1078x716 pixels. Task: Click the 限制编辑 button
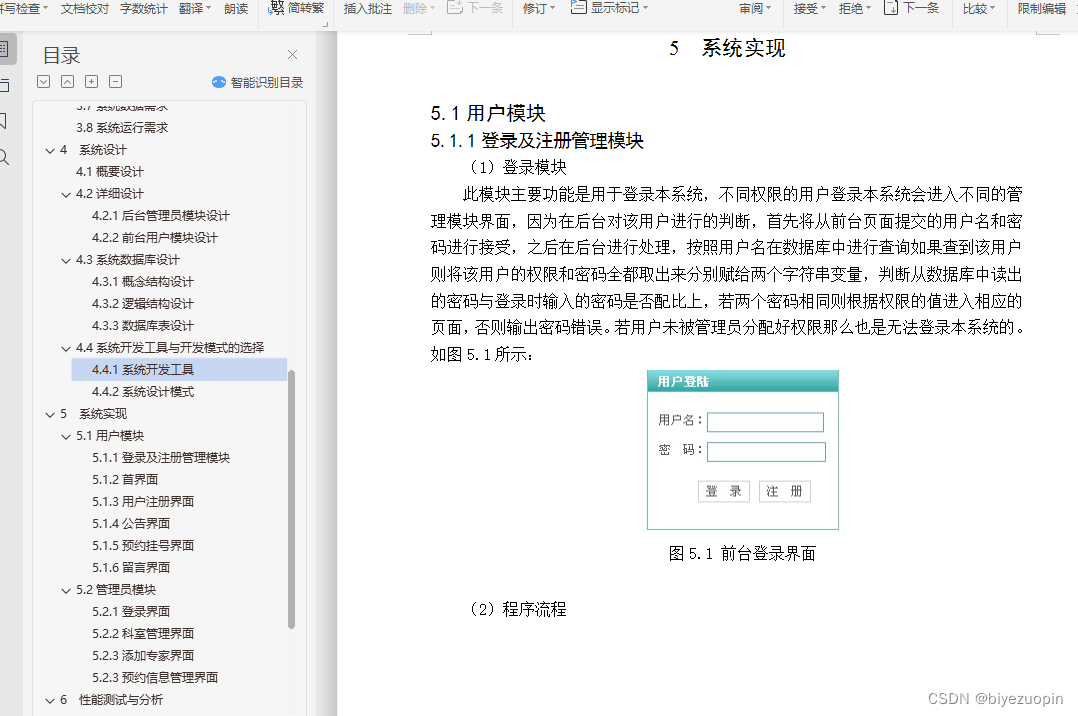[x=1042, y=8]
